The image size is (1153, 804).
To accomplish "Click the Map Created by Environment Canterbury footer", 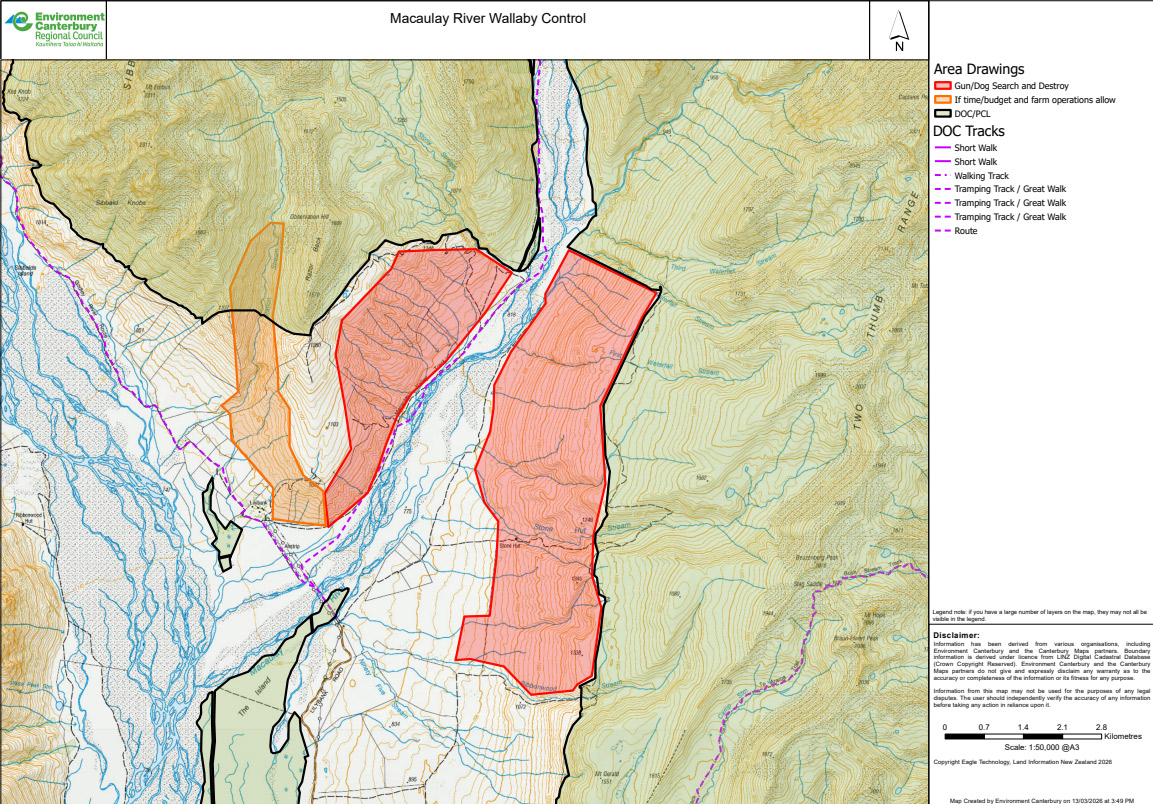I will [x=1040, y=800].
